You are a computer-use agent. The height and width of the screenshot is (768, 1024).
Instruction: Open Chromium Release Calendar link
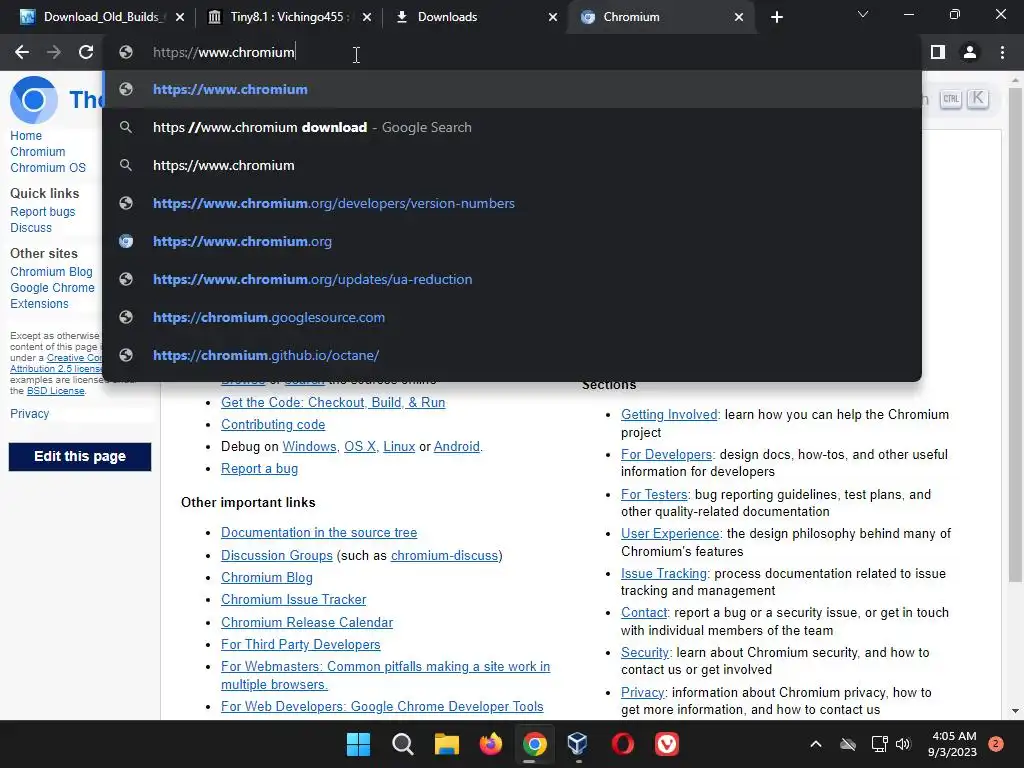pyautogui.click(x=307, y=622)
